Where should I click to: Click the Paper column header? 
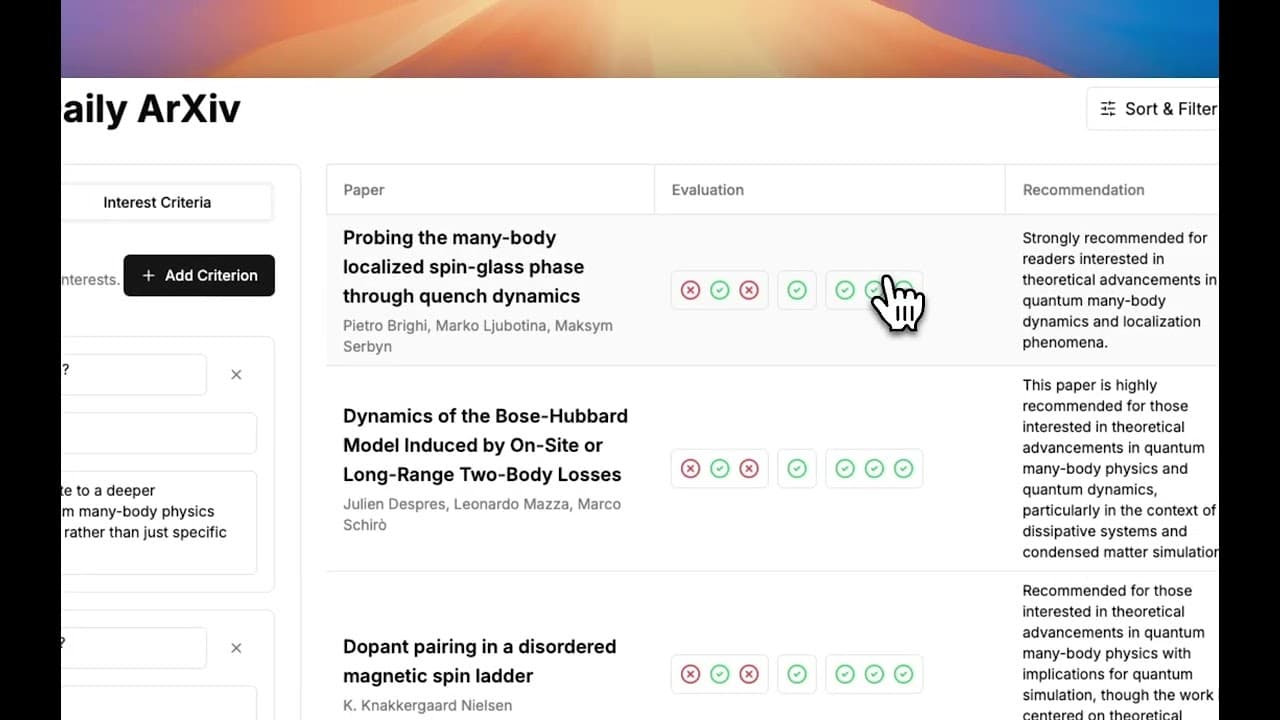[x=490, y=190]
